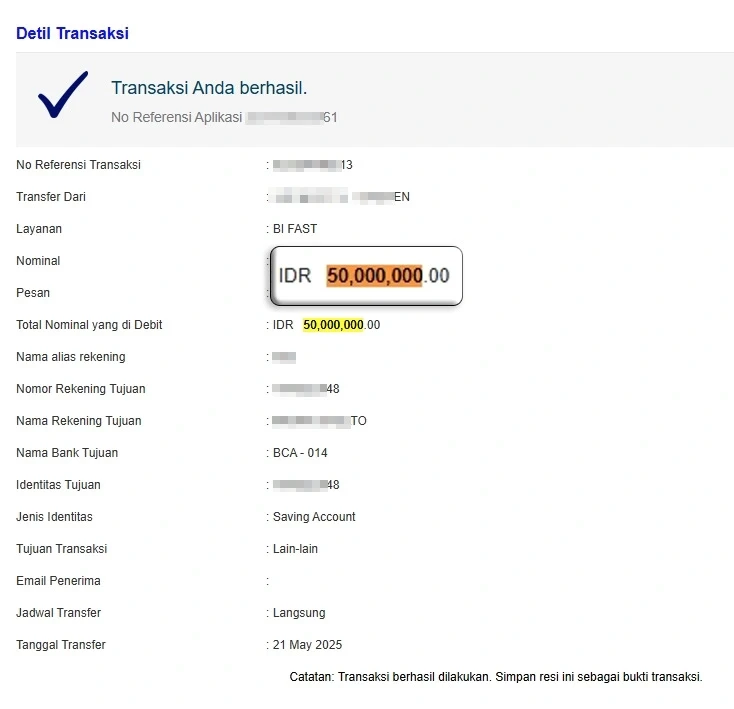Click the Nomor Rekening Tujuan value

point(306,389)
